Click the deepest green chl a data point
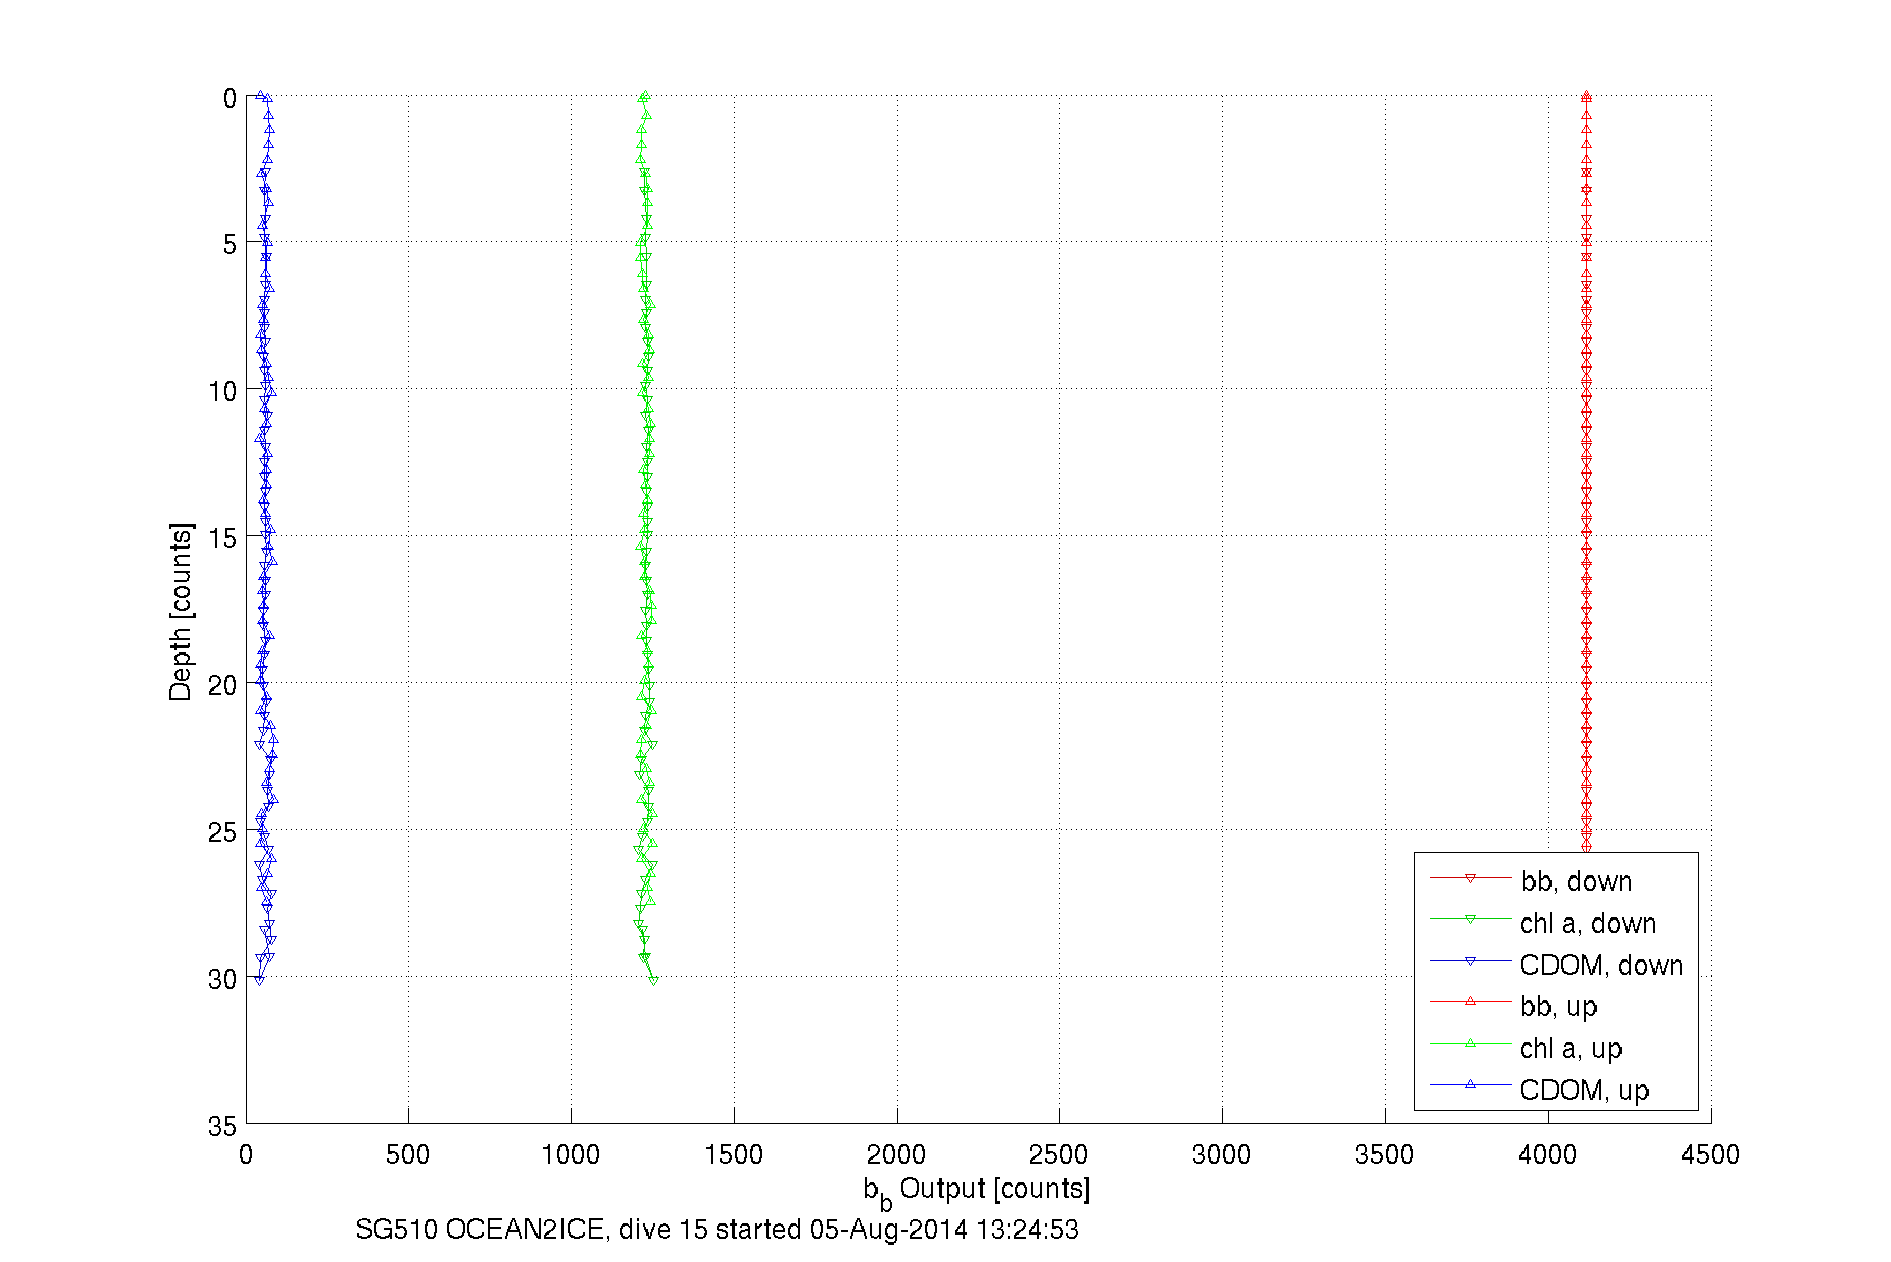Viewport: 1891px width, 1262px height. pos(653,981)
